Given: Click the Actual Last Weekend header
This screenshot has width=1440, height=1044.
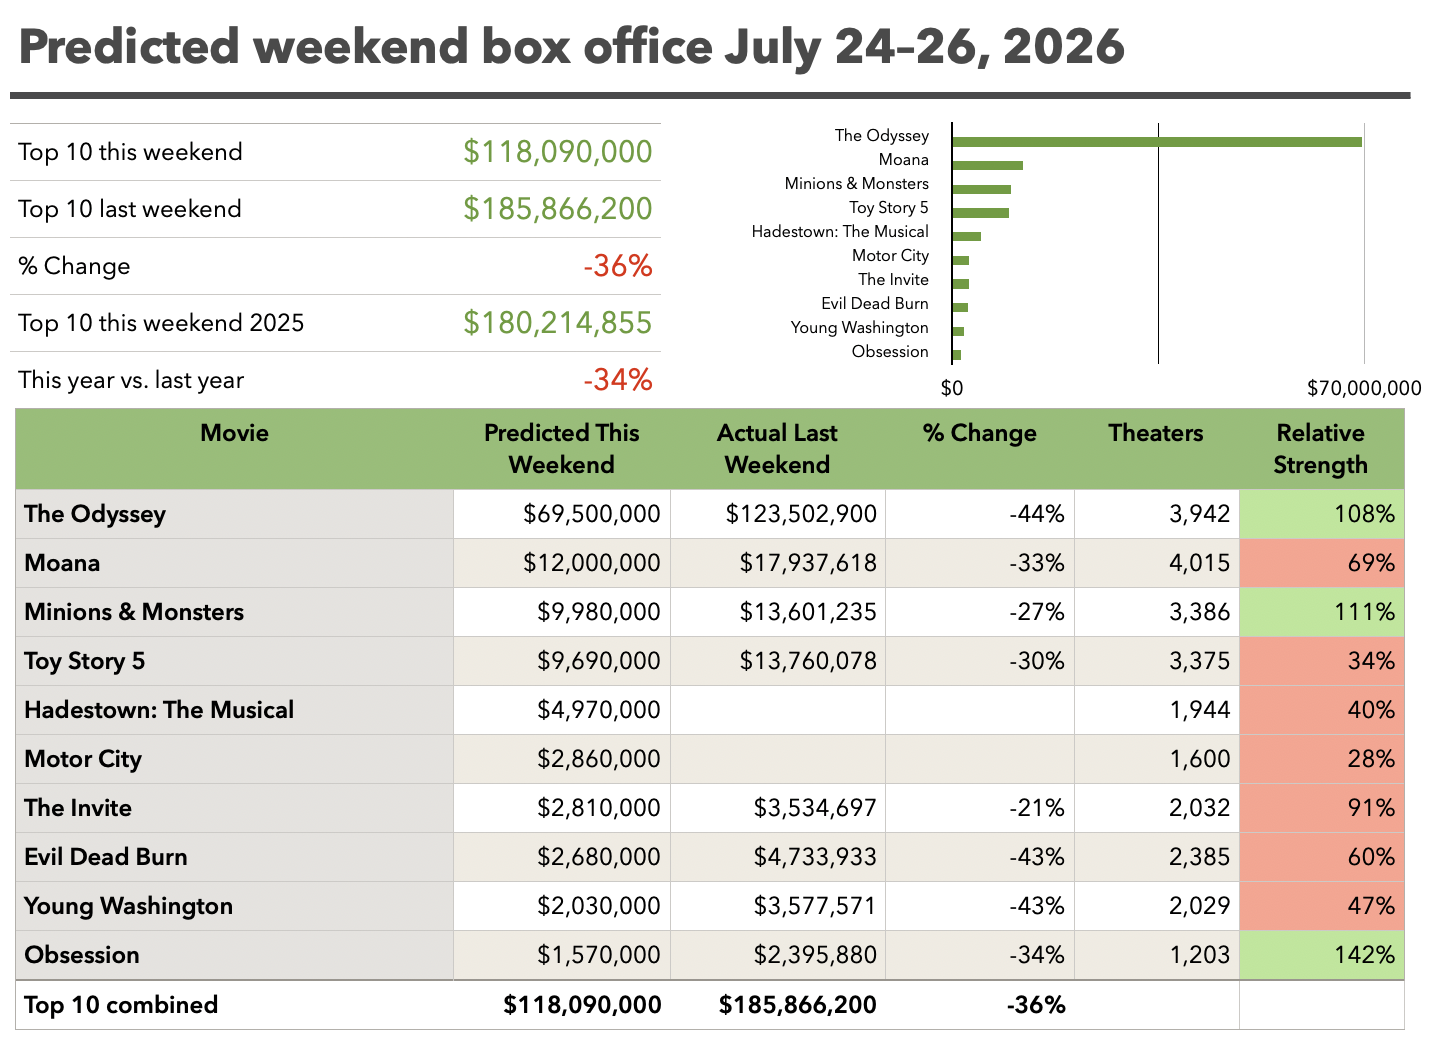Looking at the screenshot, I should 778,449.
